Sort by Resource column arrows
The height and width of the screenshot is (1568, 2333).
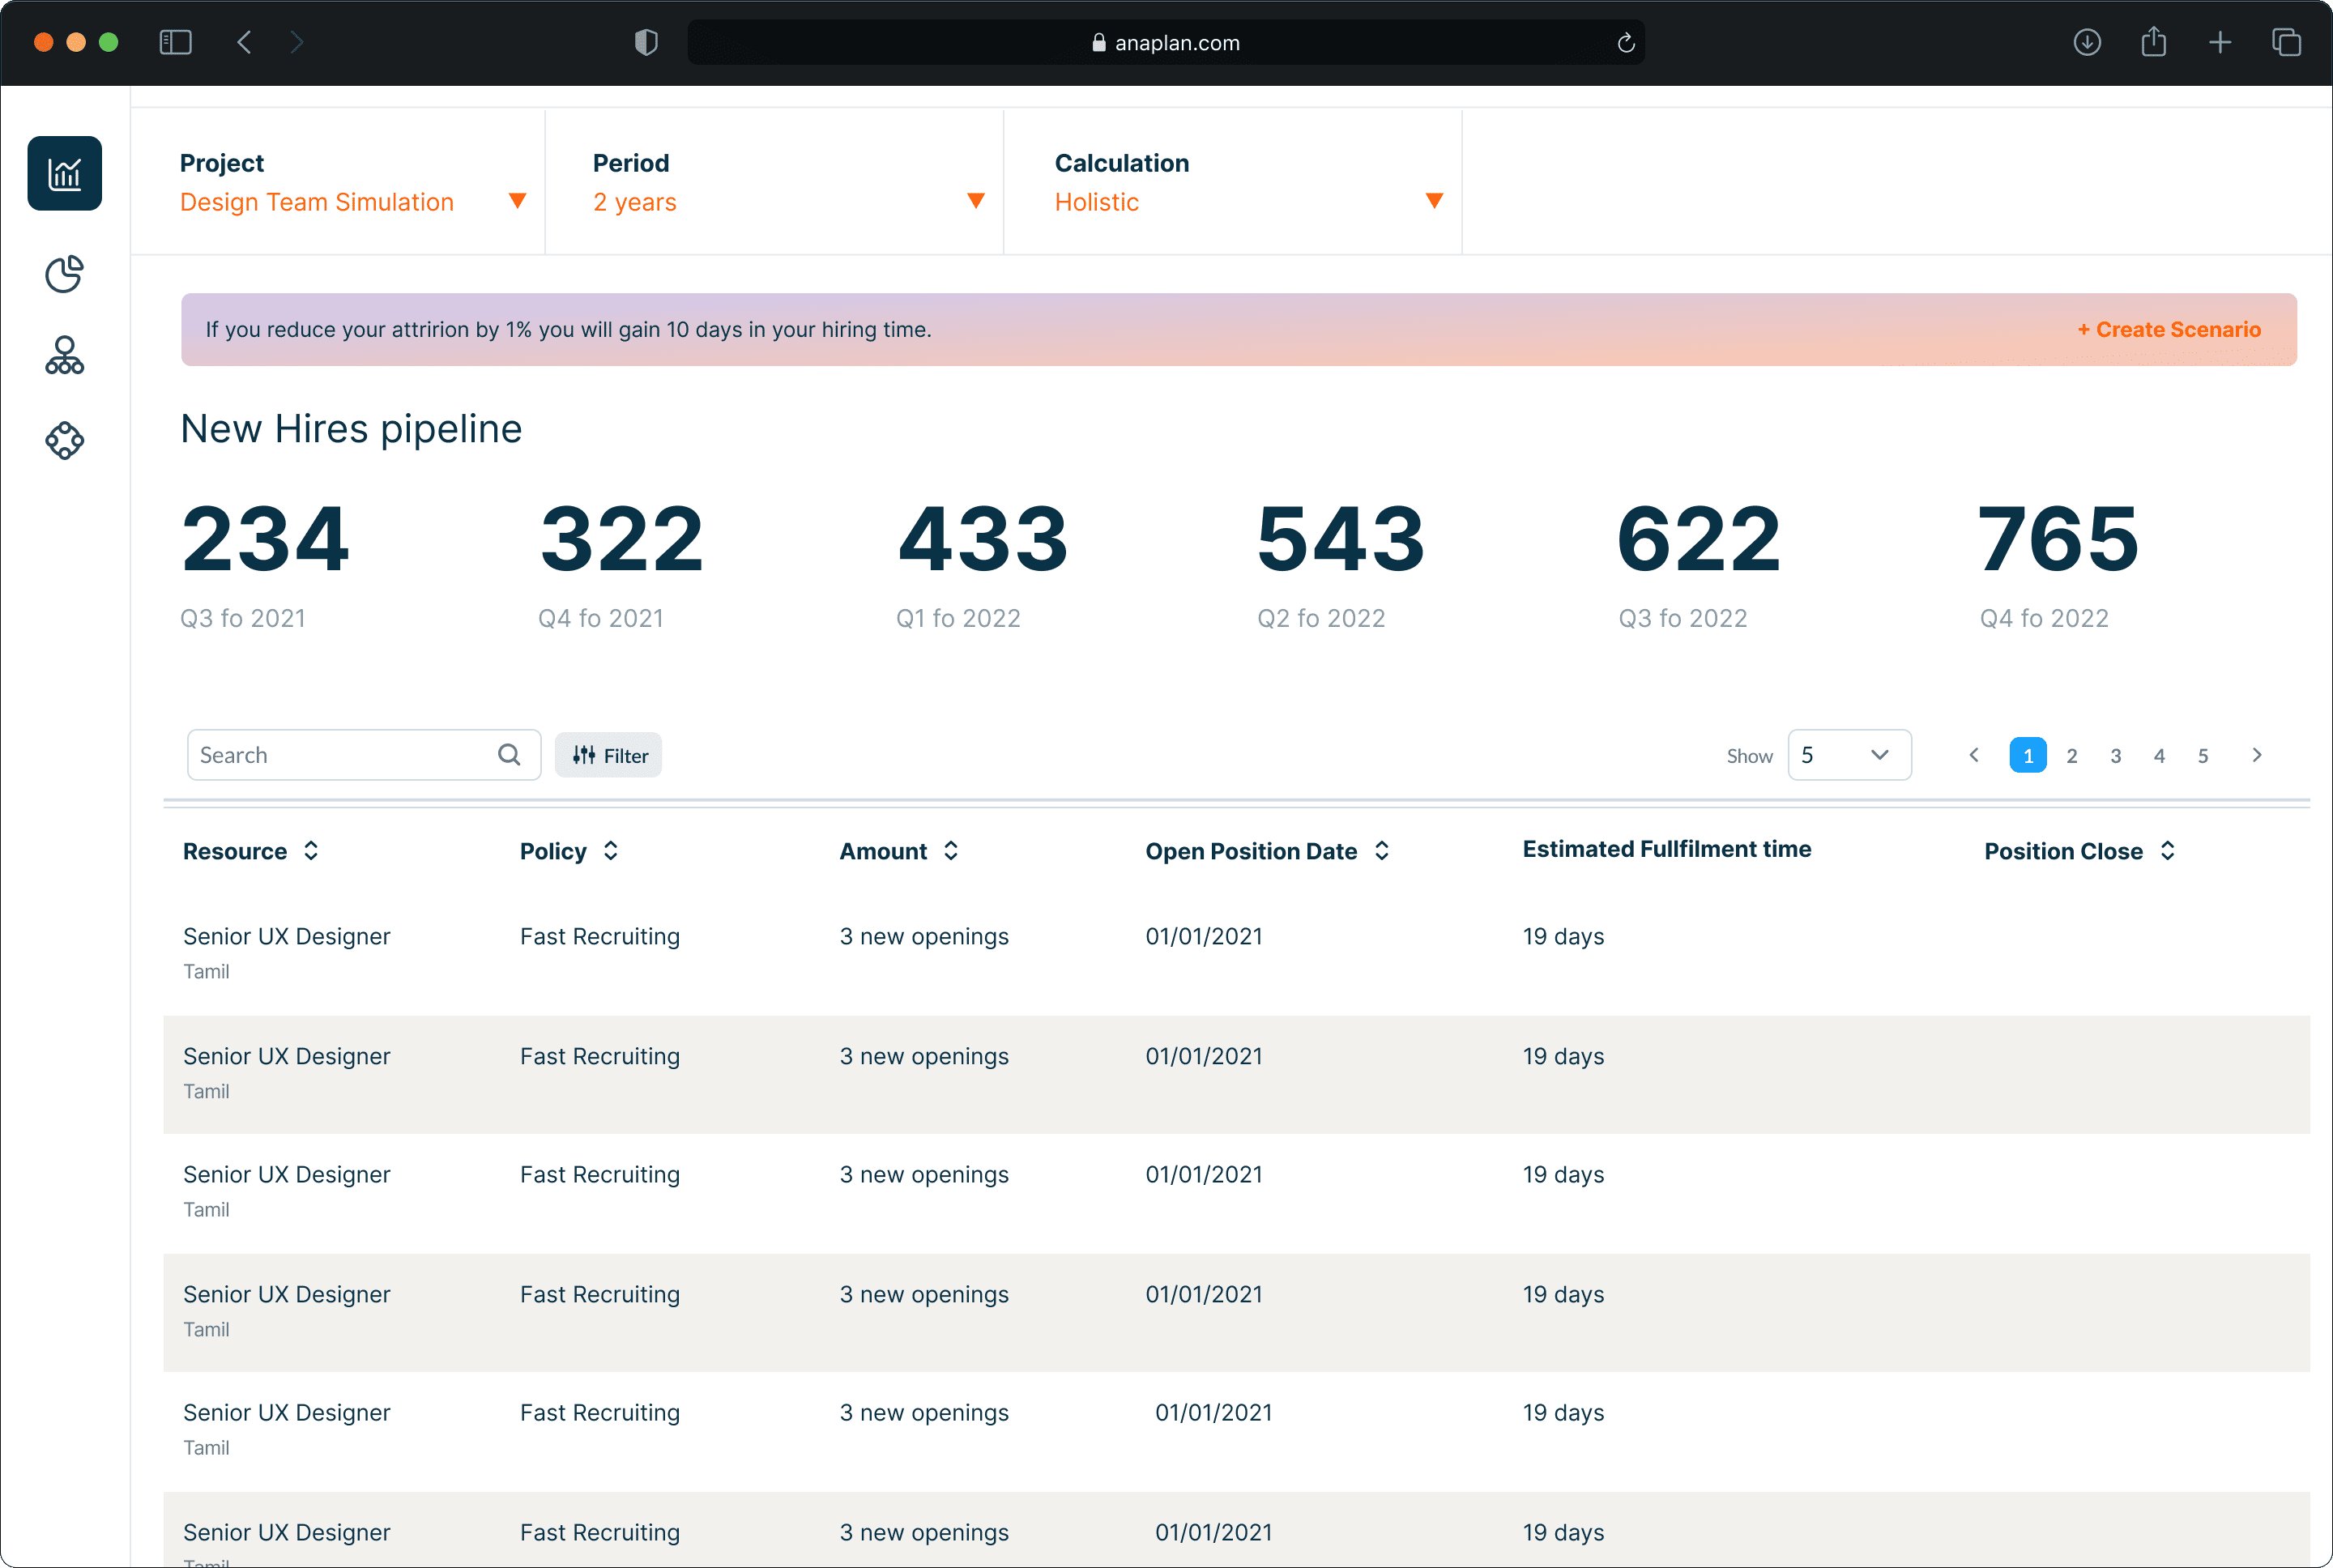pos(311,851)
